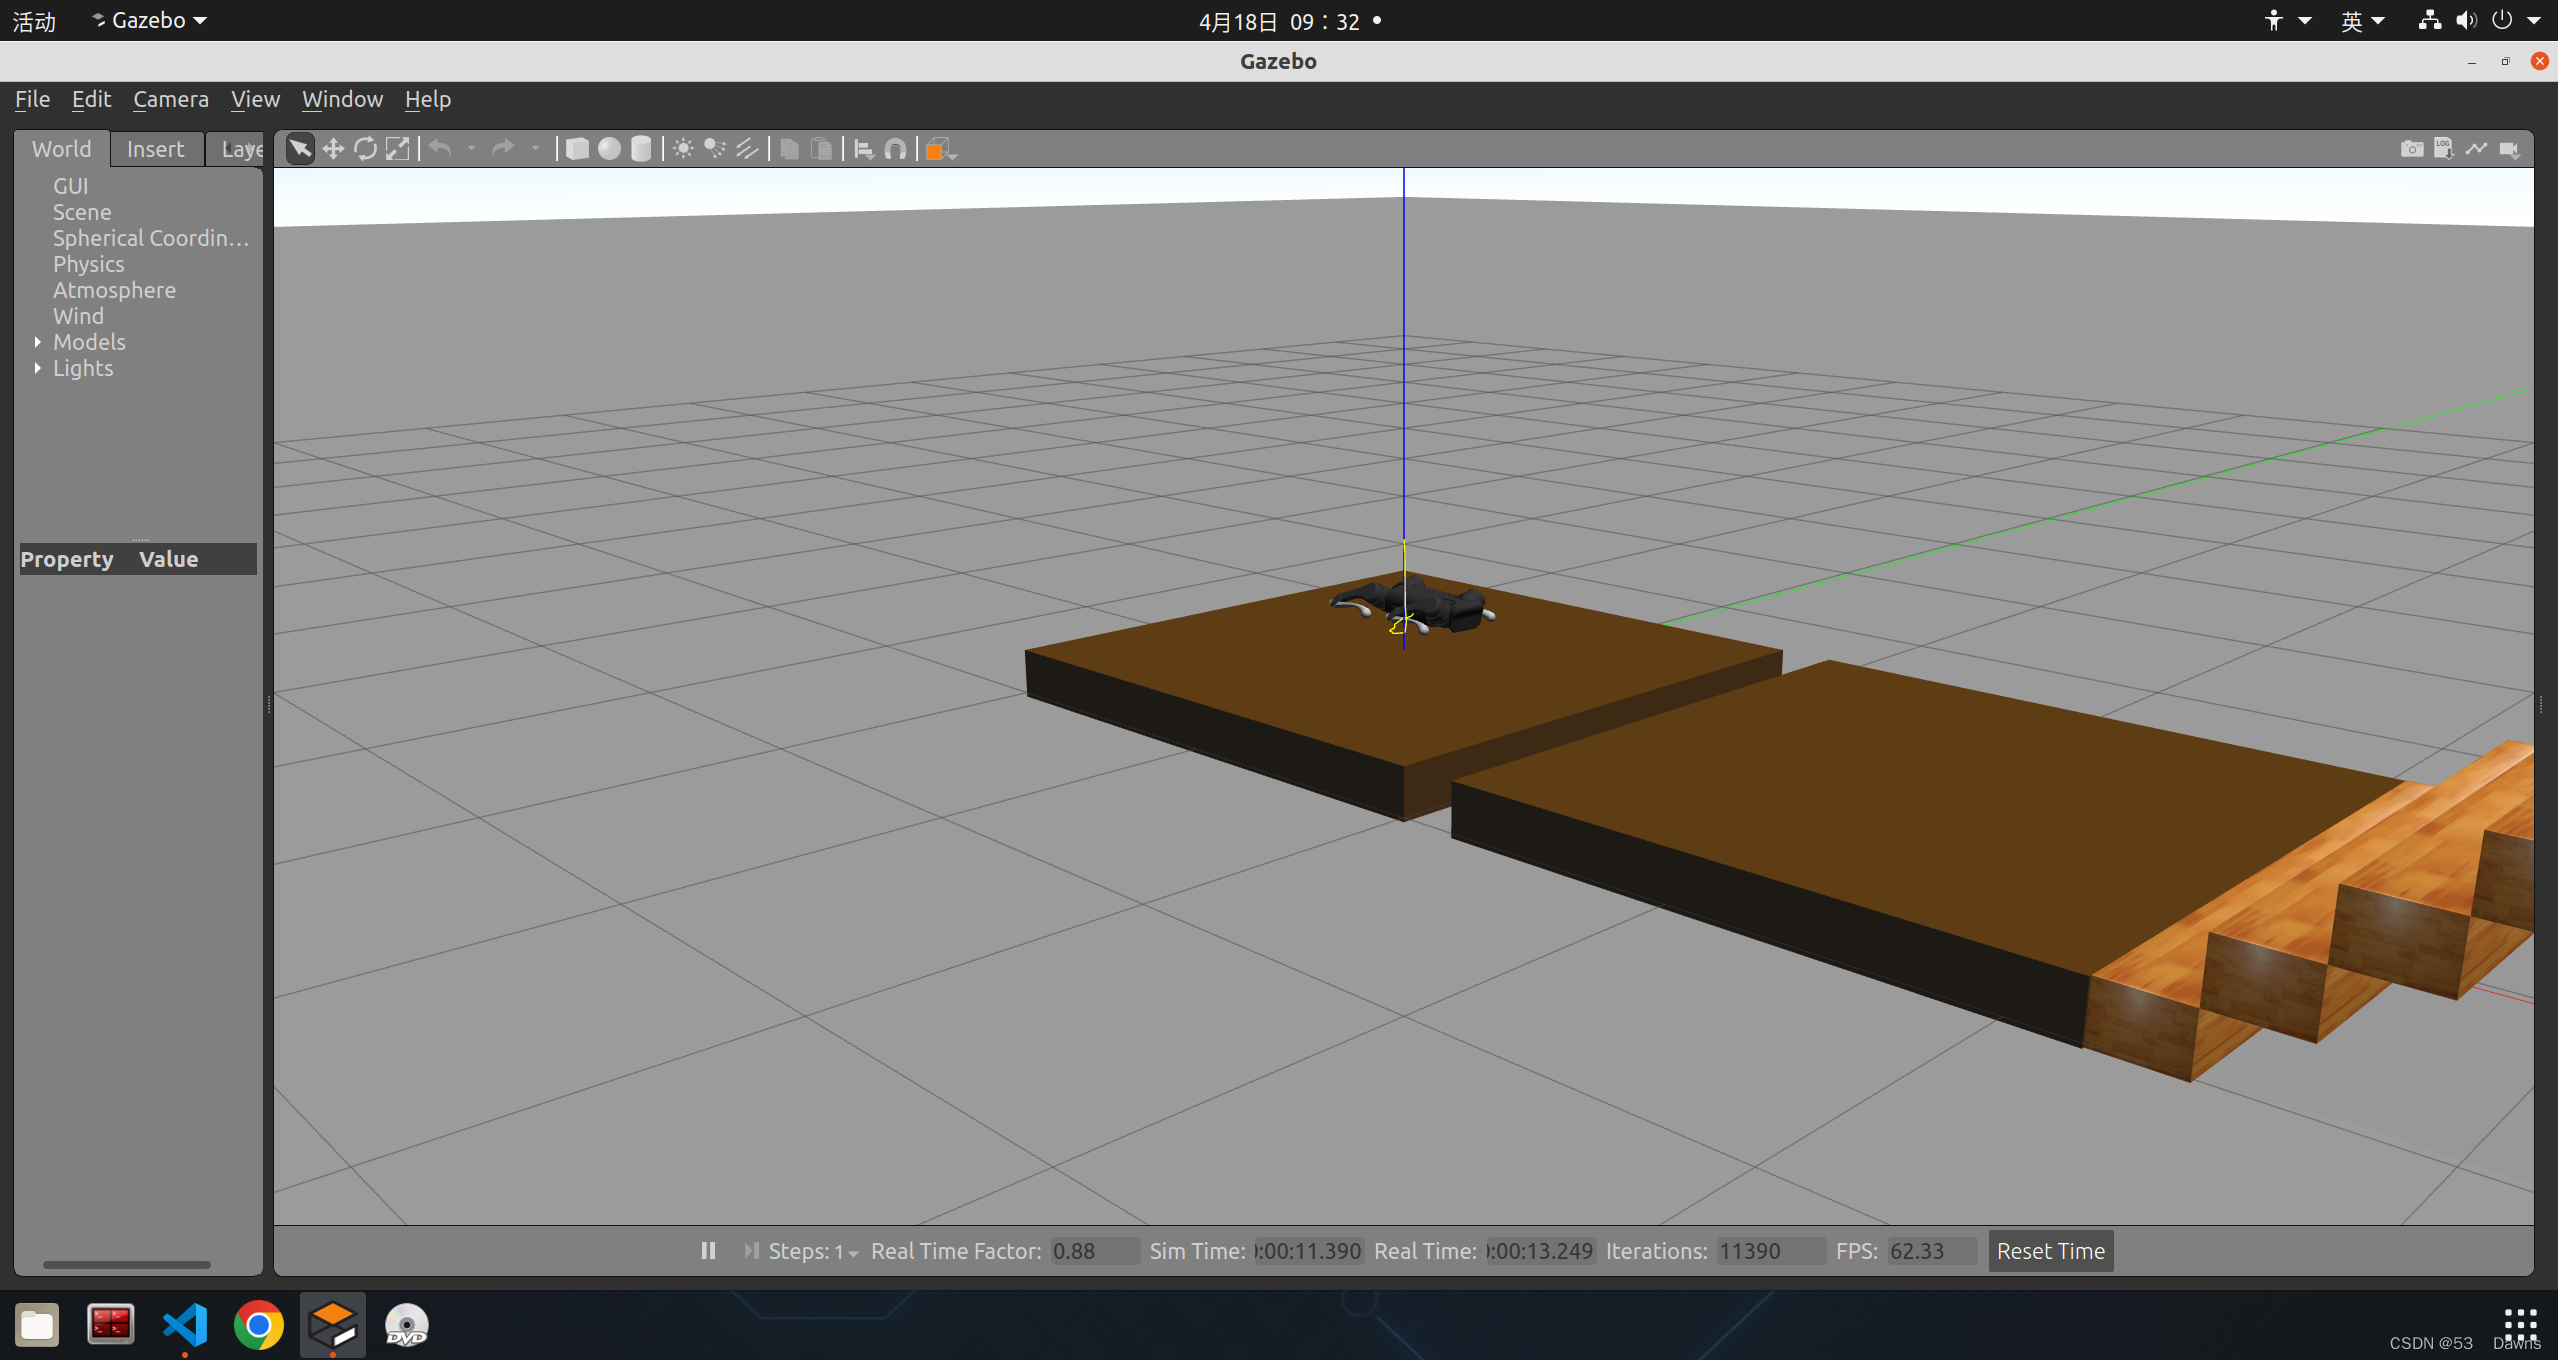Insert a sphere shape
This screenshot has height=1360, width=2558.
point(609,149)
